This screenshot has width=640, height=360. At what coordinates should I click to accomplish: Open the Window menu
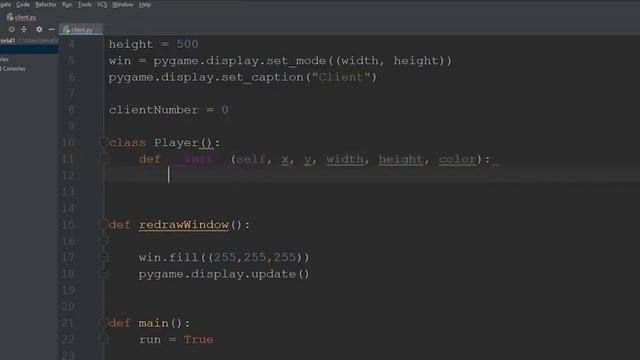point(122,4)
